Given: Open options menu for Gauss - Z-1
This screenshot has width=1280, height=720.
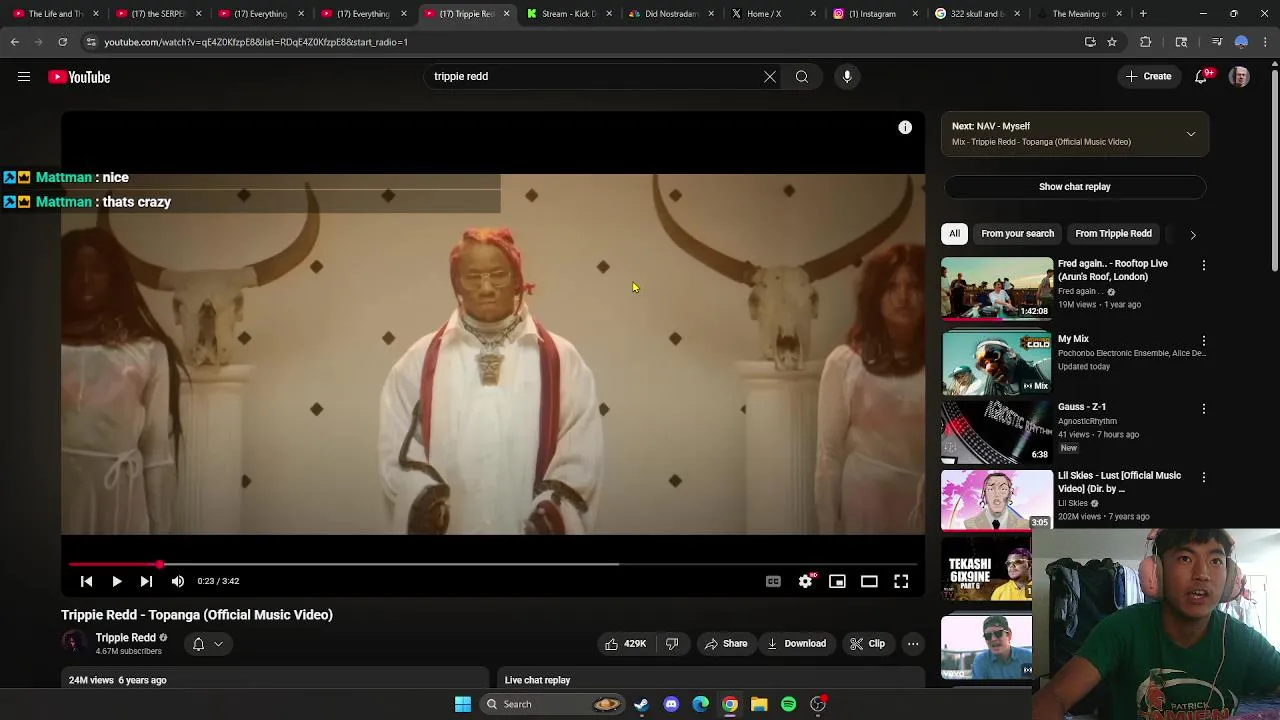Looking at the screenshot, I should click(x=1204, y=409).
